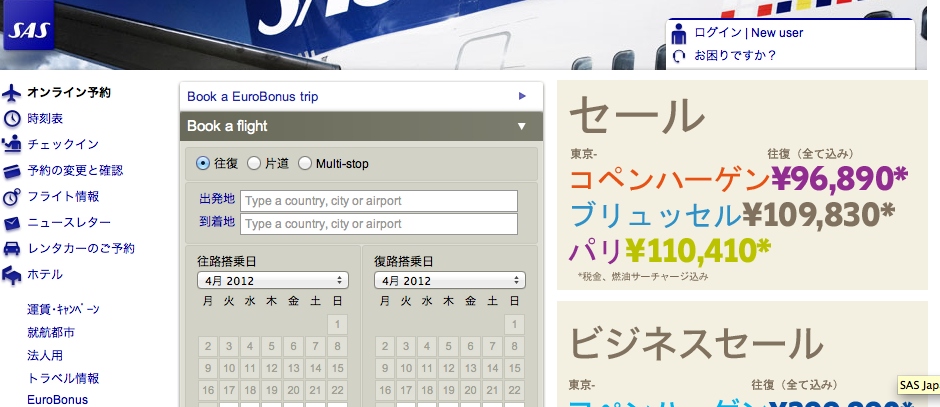
Task: Collapse the Book a flight panel
Action: (361, 126)
